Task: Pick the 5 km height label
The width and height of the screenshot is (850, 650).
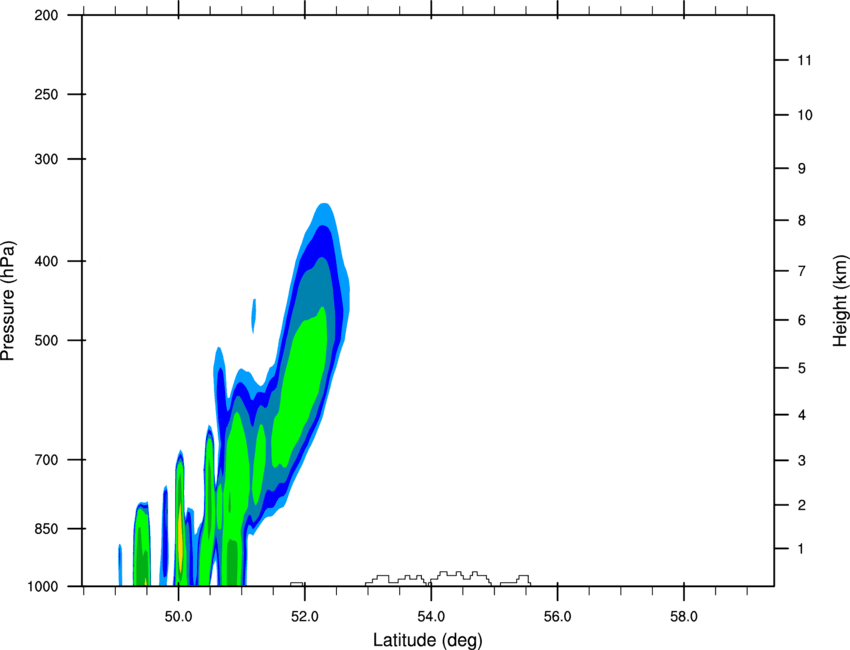Action: (802, 368)
